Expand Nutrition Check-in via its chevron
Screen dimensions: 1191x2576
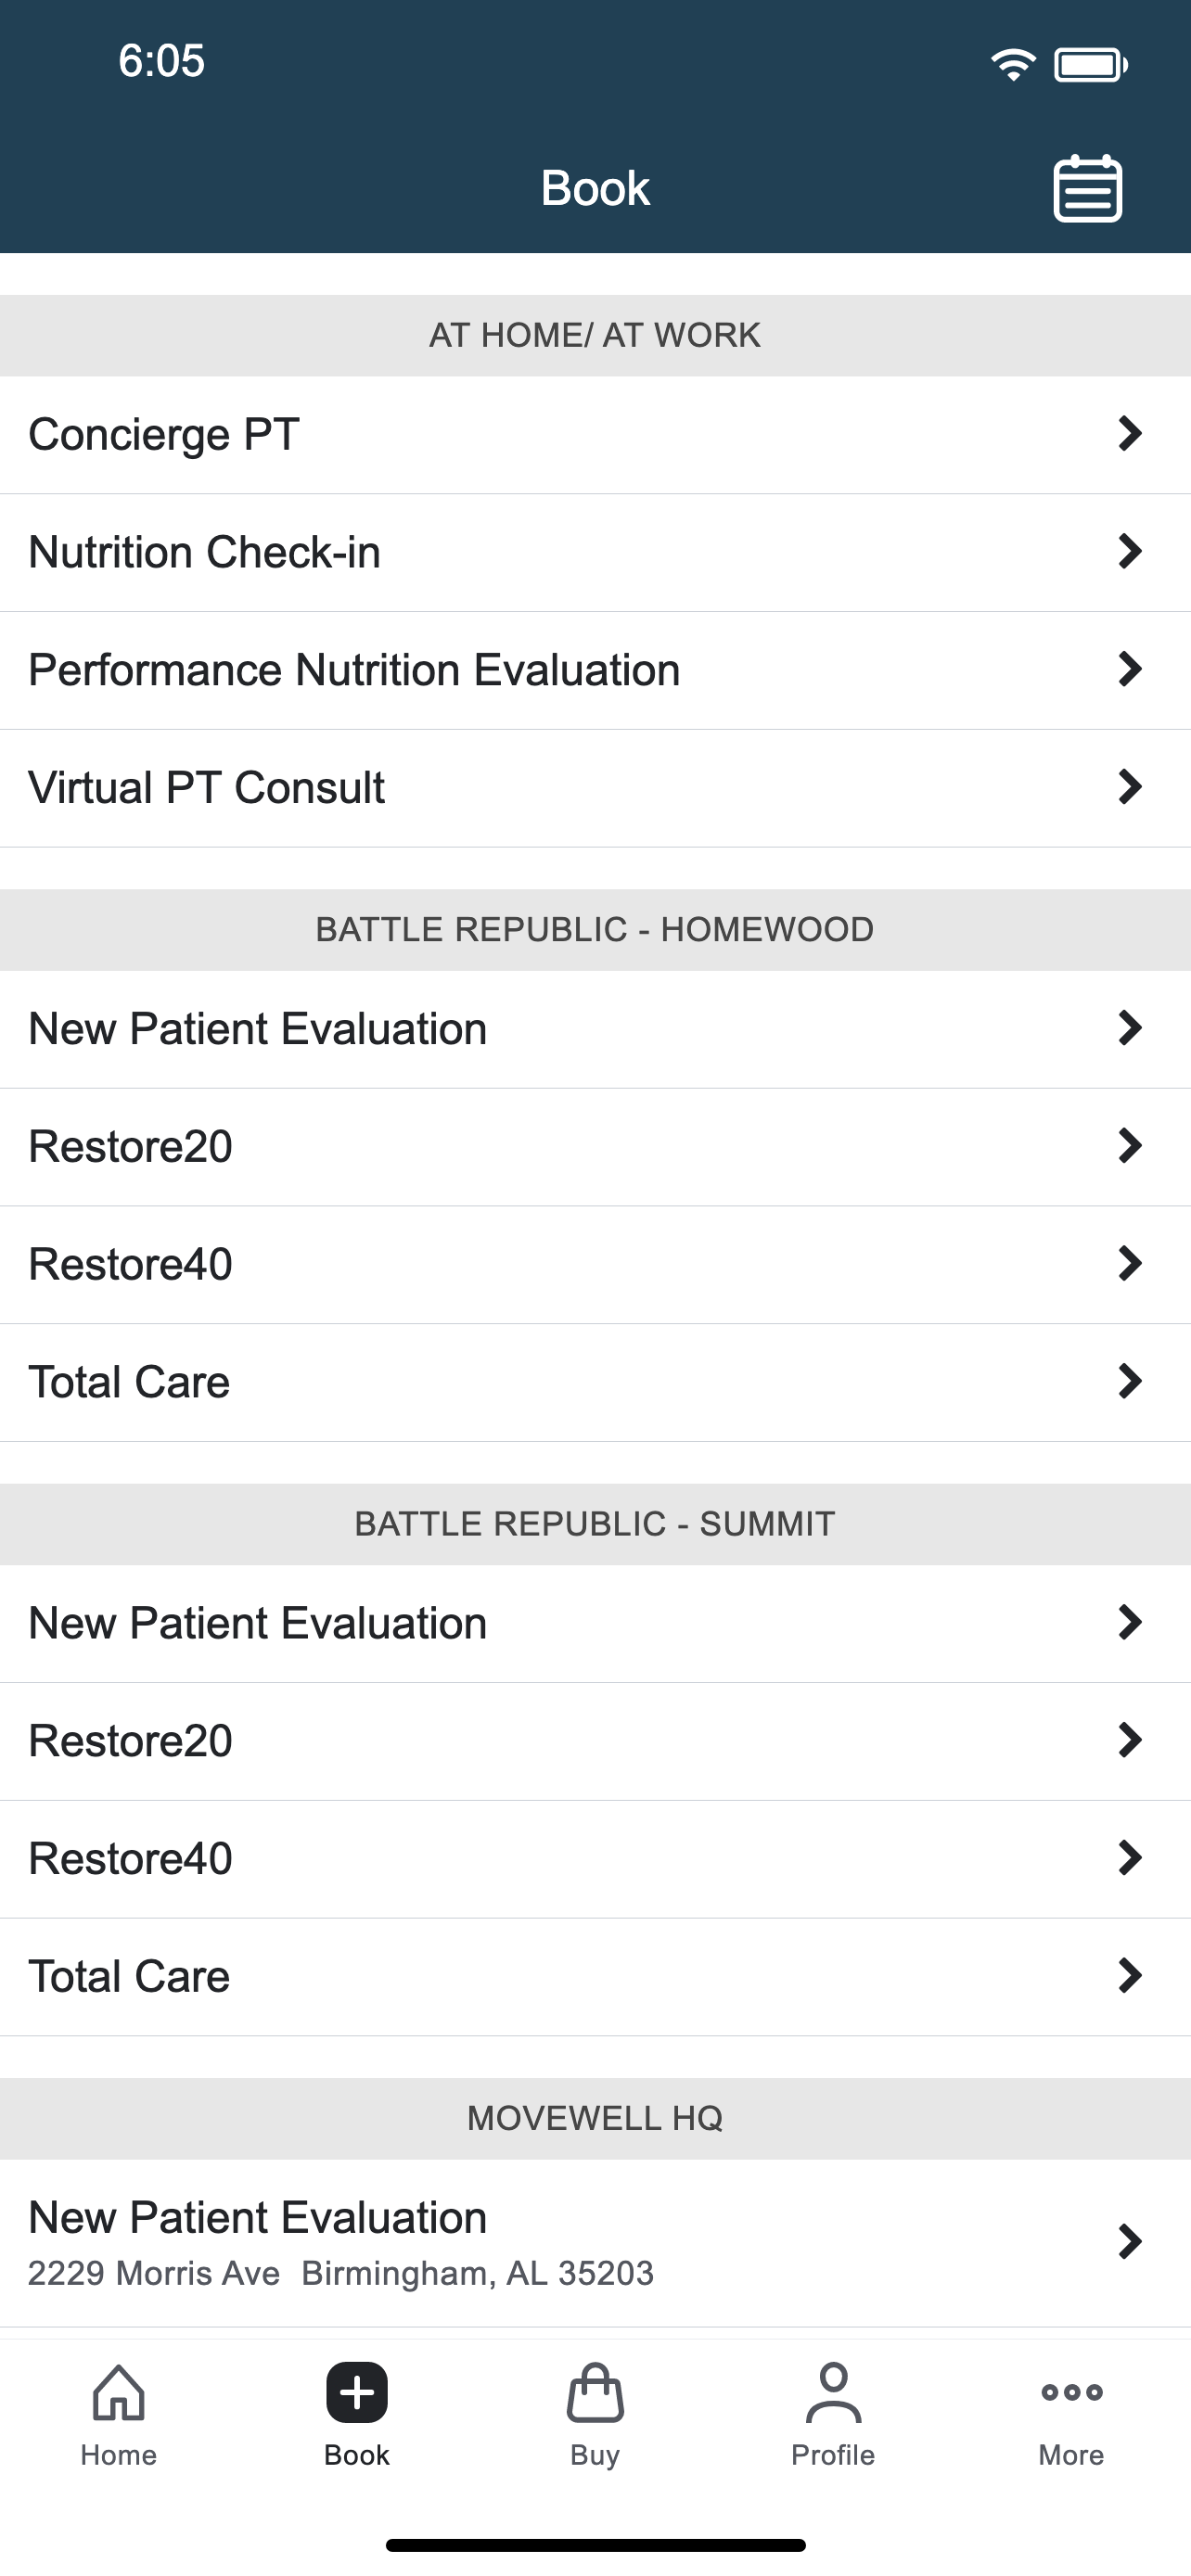click(x=1130, y=552)
